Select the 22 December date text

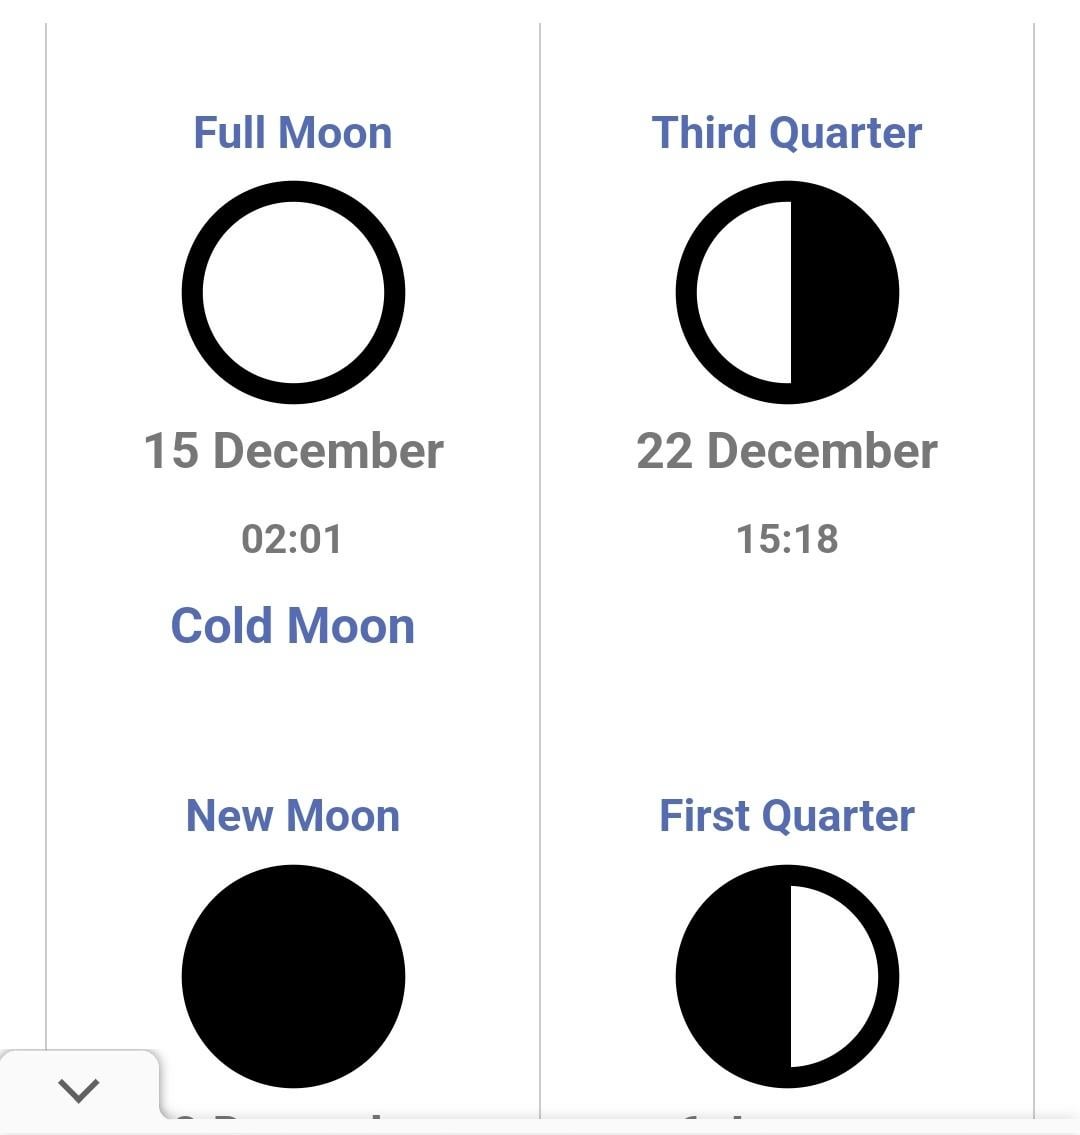tap(787, 451)
